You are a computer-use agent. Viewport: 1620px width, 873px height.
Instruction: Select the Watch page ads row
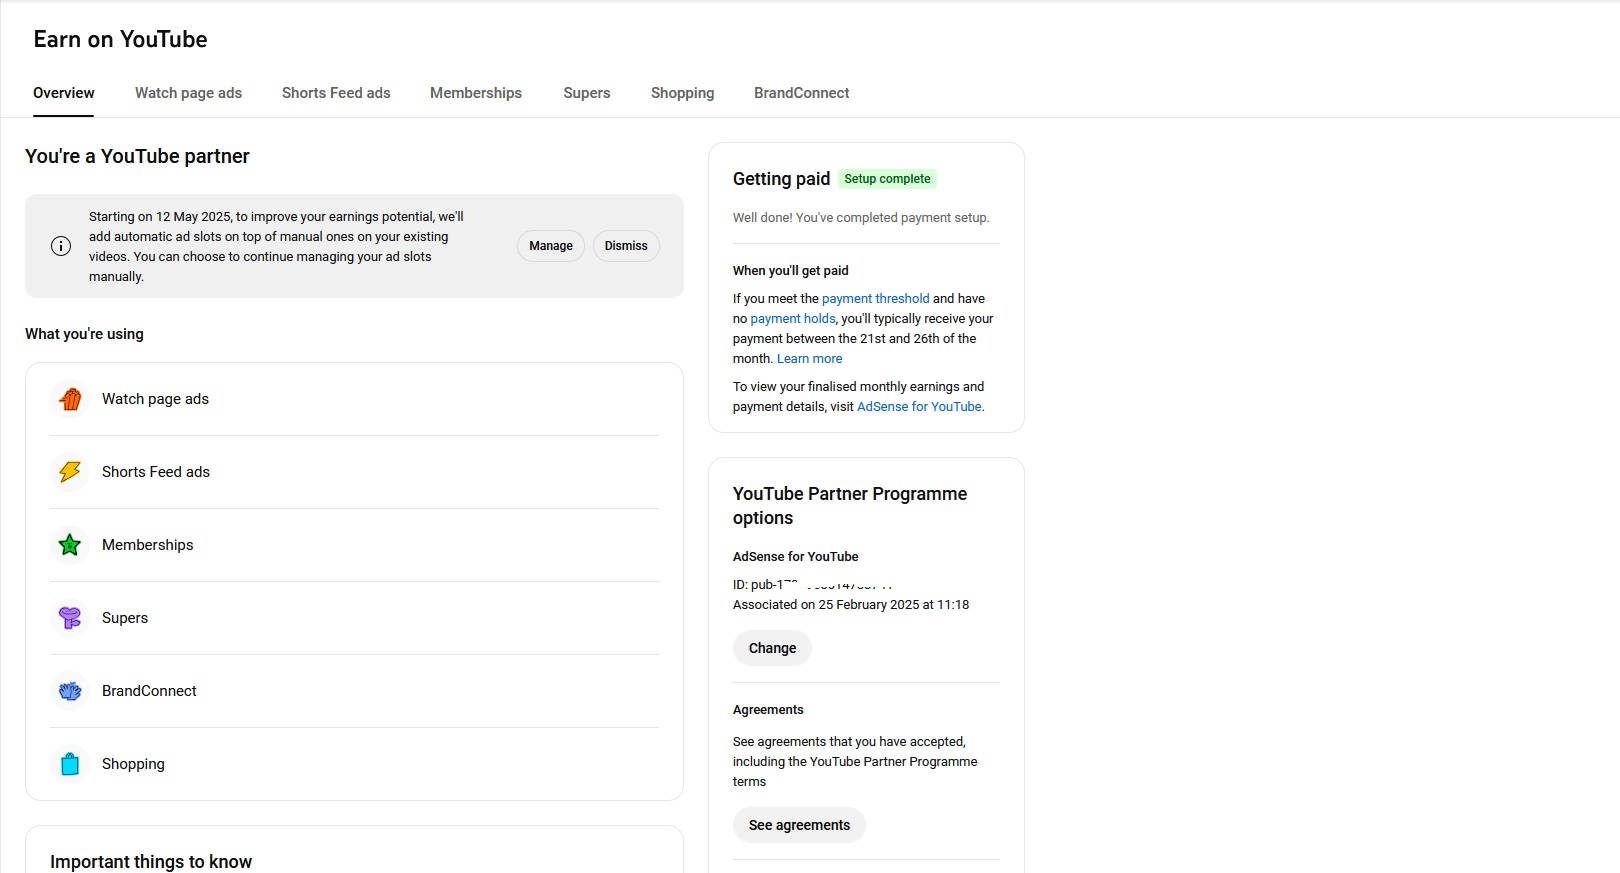tap(354, 399)
